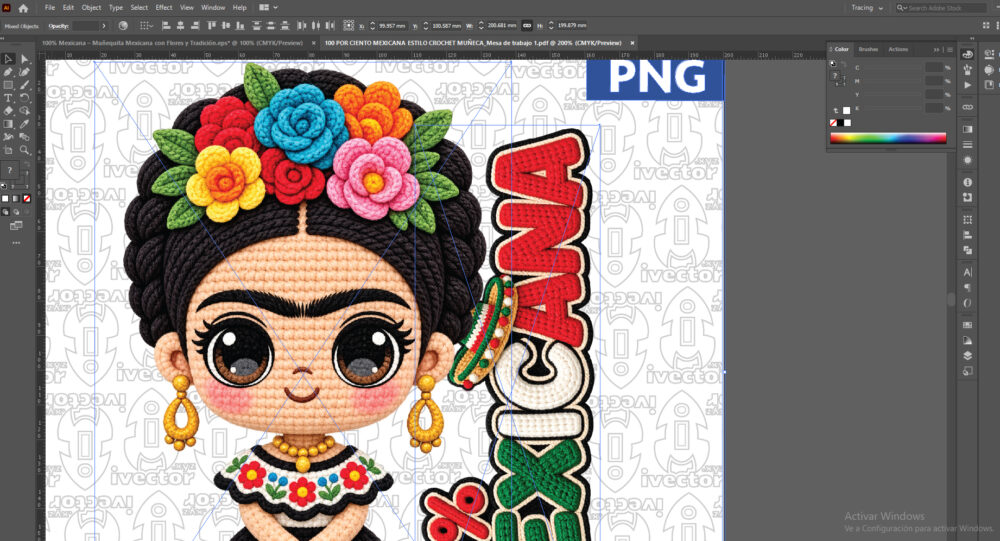Image resolution: width=1000 pixels, height=541 pixels.
Task: Select the Direct Selection tool
Action: [24, 59]
